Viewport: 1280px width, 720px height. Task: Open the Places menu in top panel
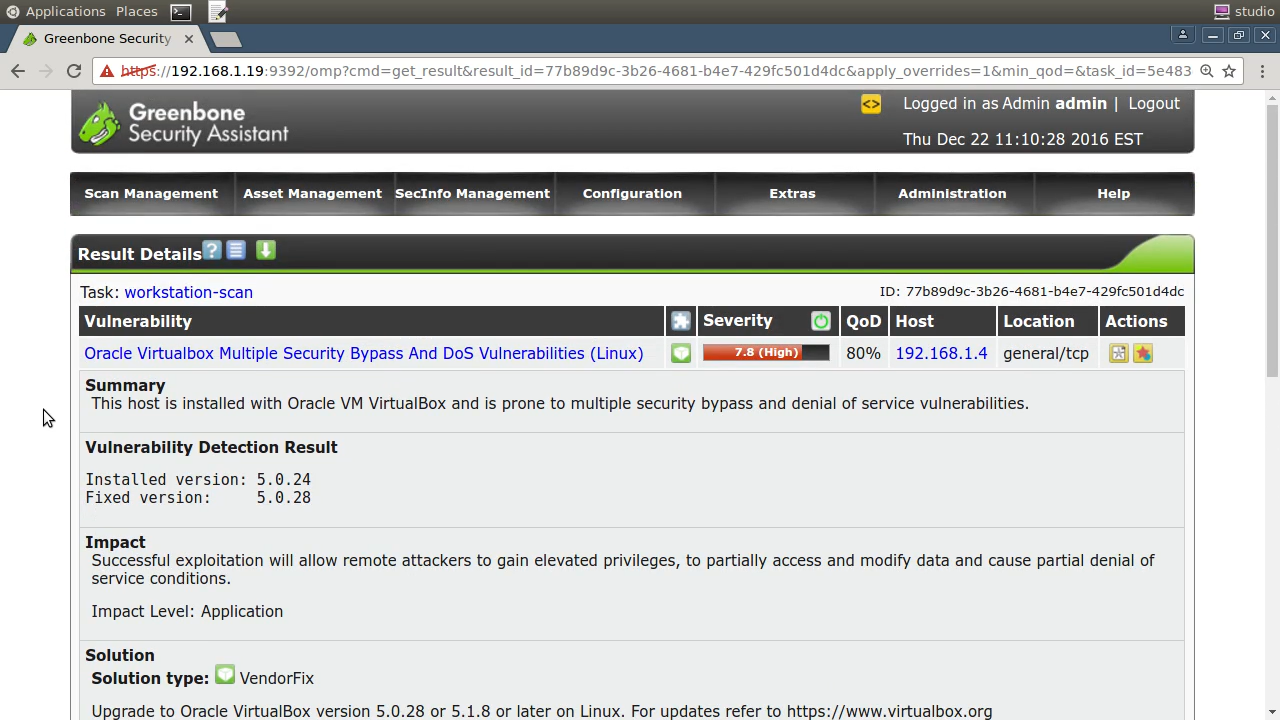coord(136,12)
